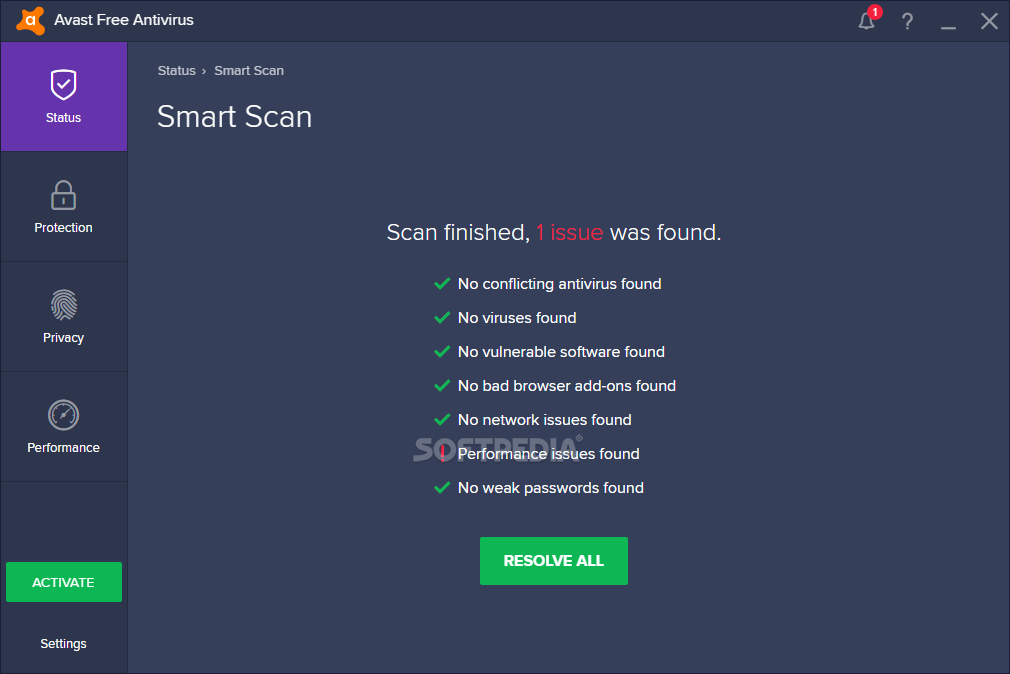Click the check beside 'No vulnerable software found'
The width and height of the screenshot is (1010, 674).
[x=442, y=352]
